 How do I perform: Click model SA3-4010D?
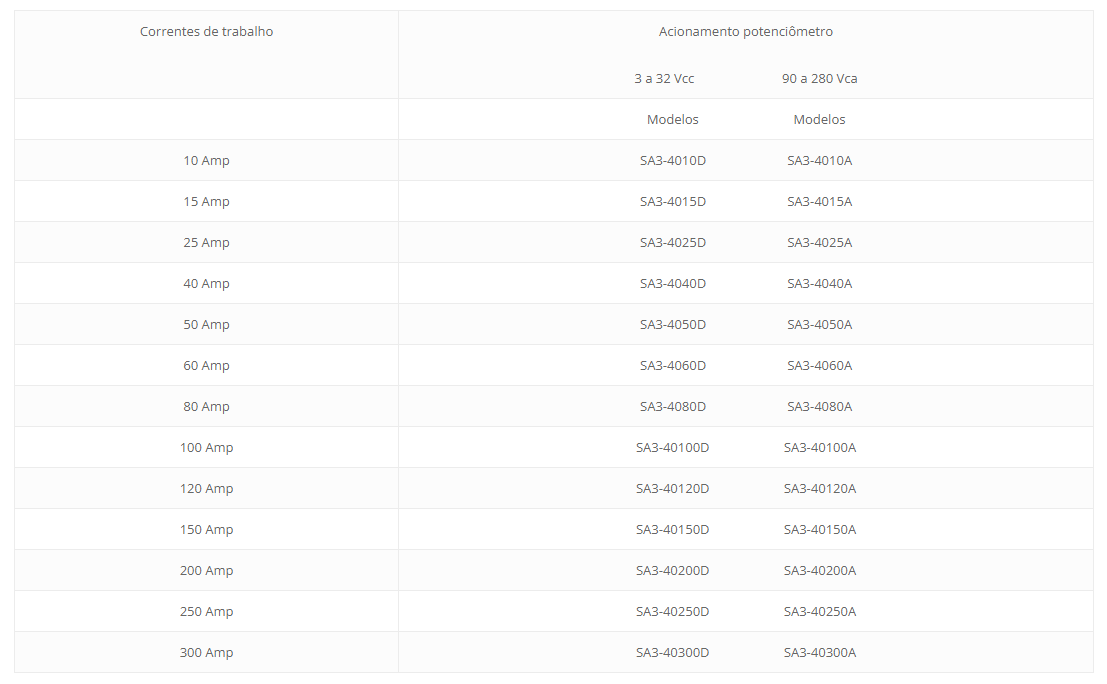click(x=673, y=161)
